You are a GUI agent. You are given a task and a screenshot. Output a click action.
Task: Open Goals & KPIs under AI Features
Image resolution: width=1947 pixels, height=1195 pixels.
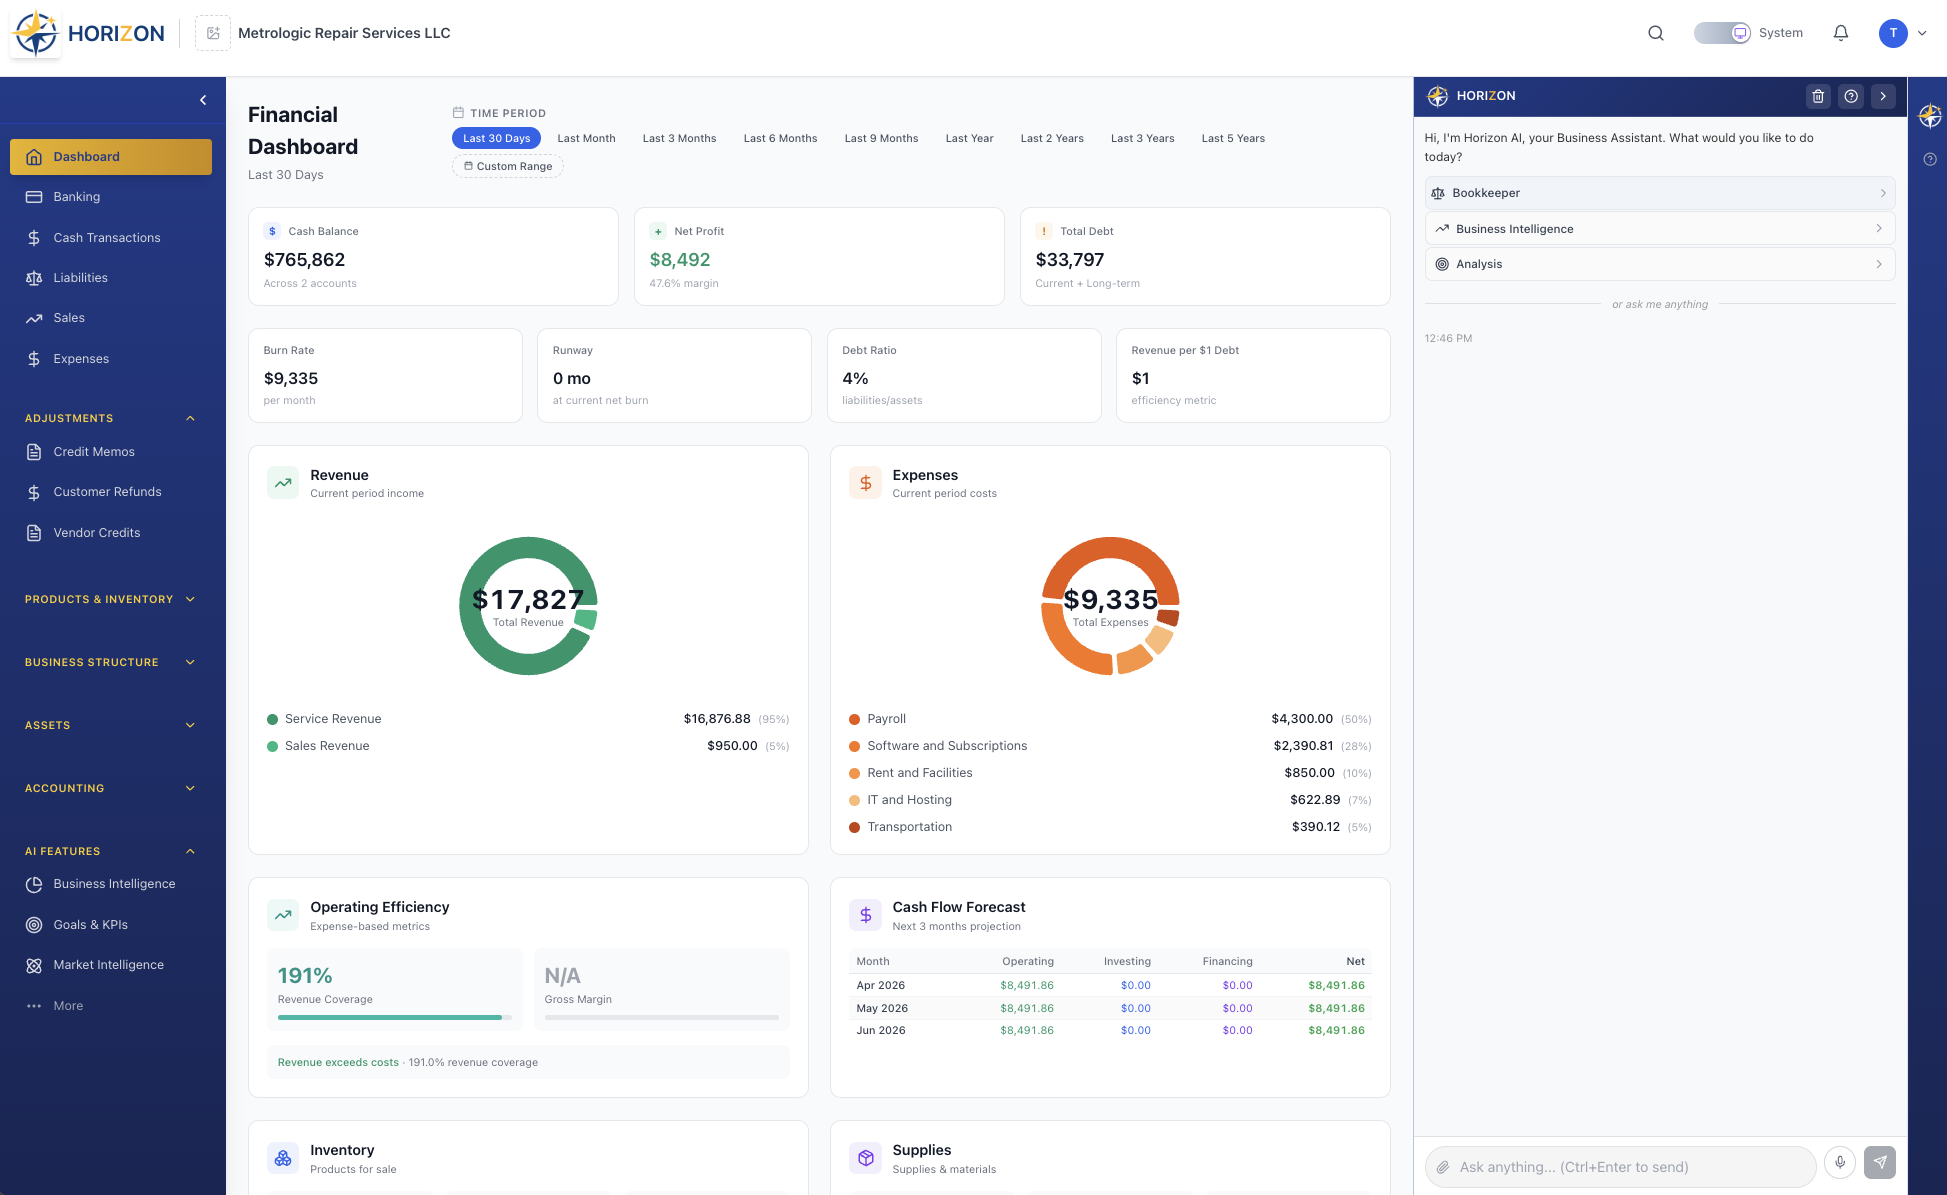click(90, 924)
